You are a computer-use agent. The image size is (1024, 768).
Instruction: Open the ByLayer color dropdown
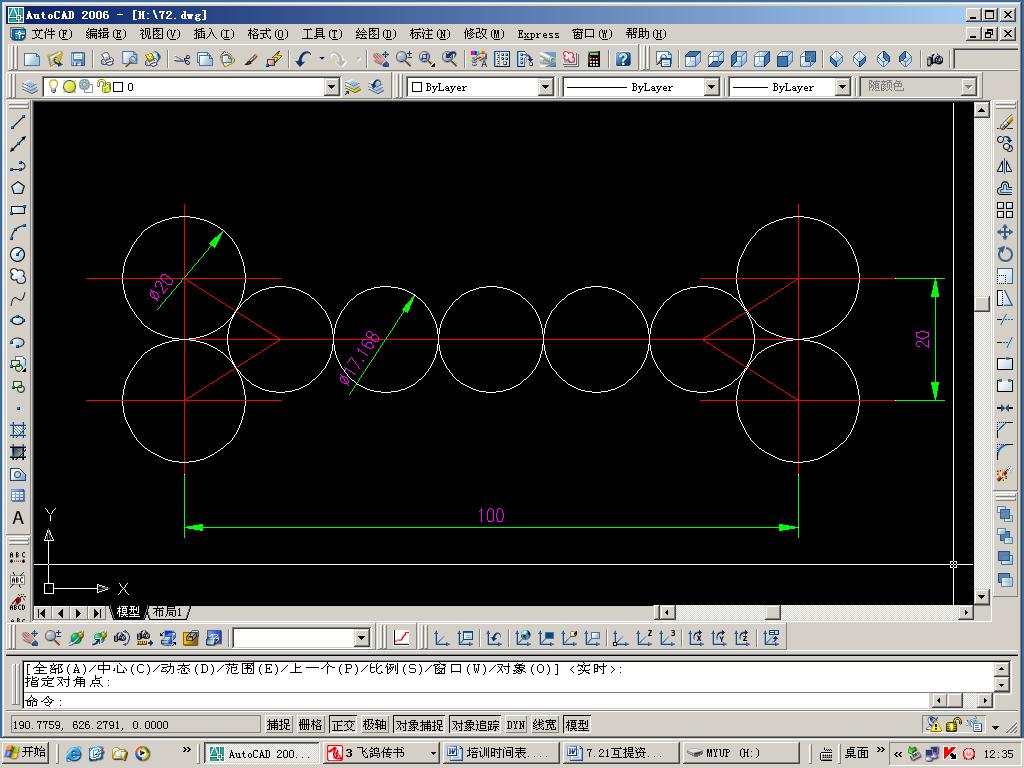tap(545, 87)
